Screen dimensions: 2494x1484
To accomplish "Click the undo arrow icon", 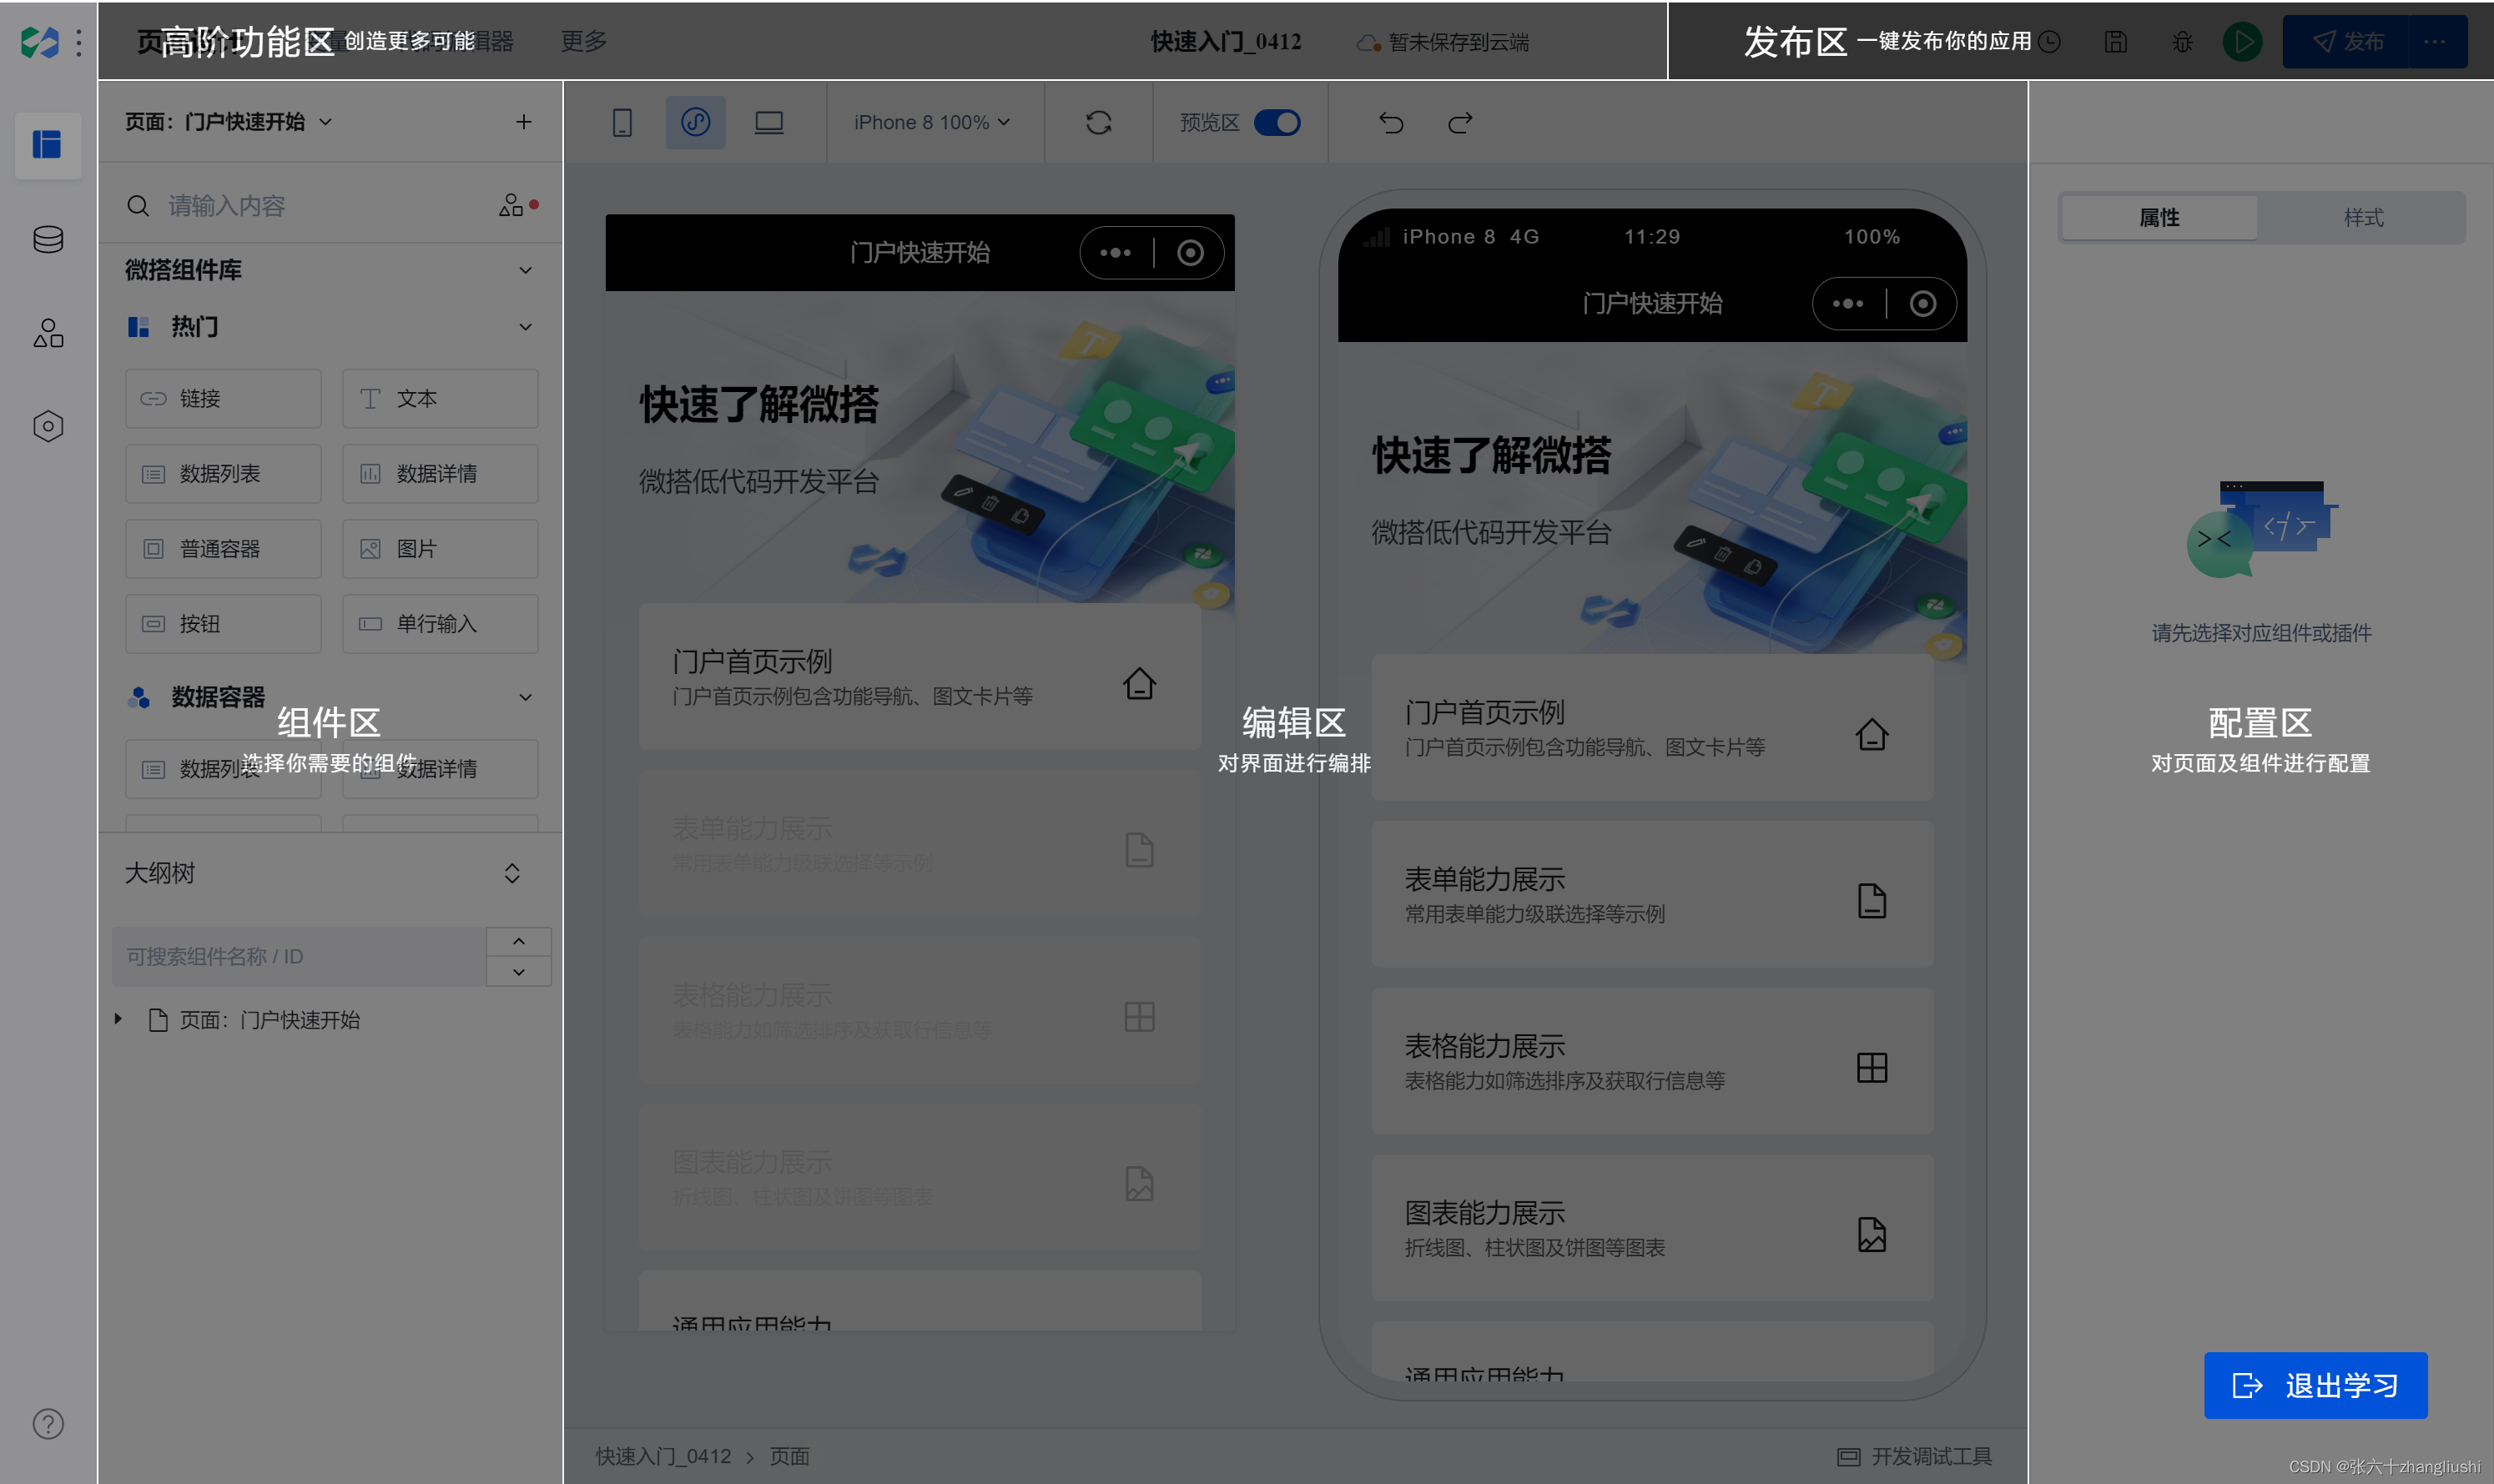I will (x=1391, y=123).
